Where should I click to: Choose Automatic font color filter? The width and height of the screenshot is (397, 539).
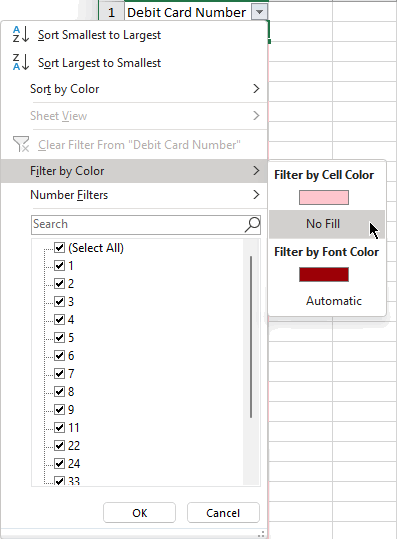[334, 301]
